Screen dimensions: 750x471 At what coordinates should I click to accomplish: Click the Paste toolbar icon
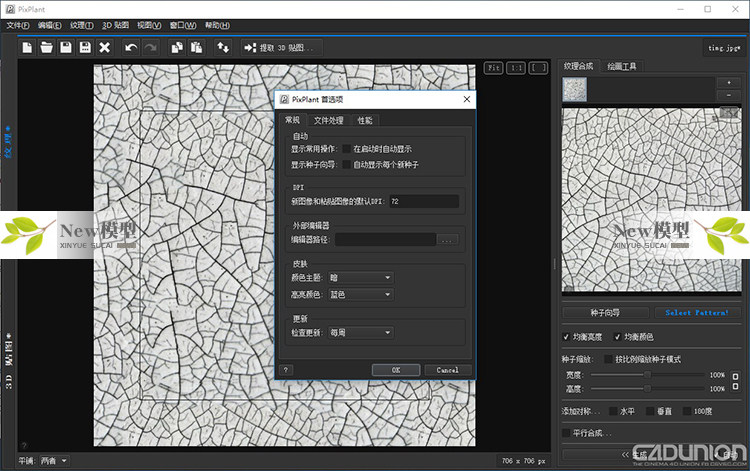[x=197, y=47]
